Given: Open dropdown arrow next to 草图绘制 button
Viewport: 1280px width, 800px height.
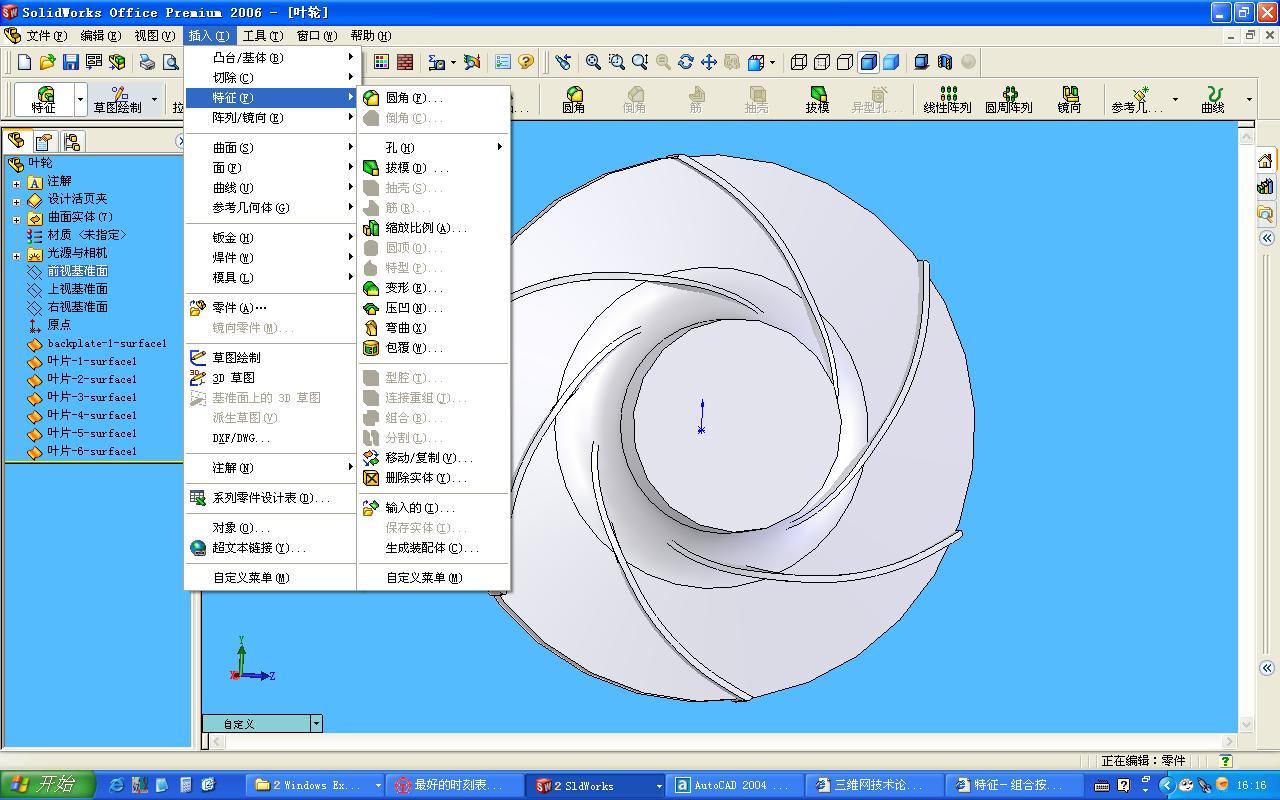Looking at the screenshot, I should (154, 100).
